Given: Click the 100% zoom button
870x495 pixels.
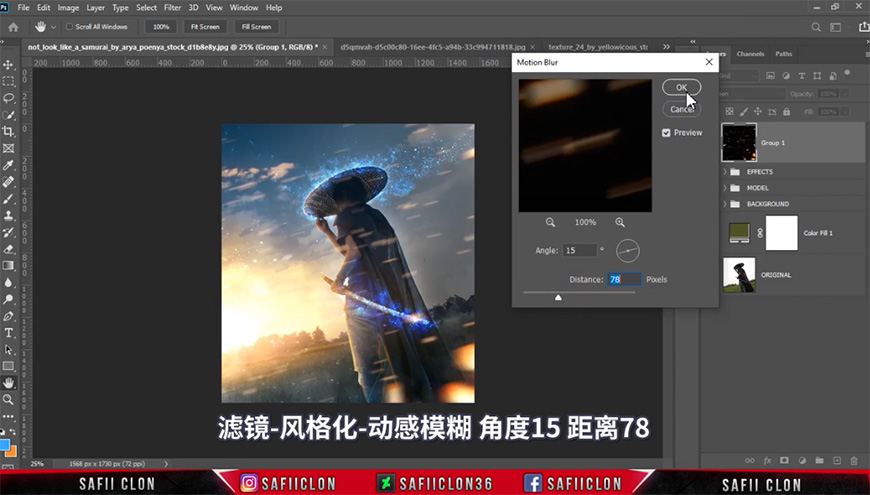Looking at the screenshot, I should [161, 27].
